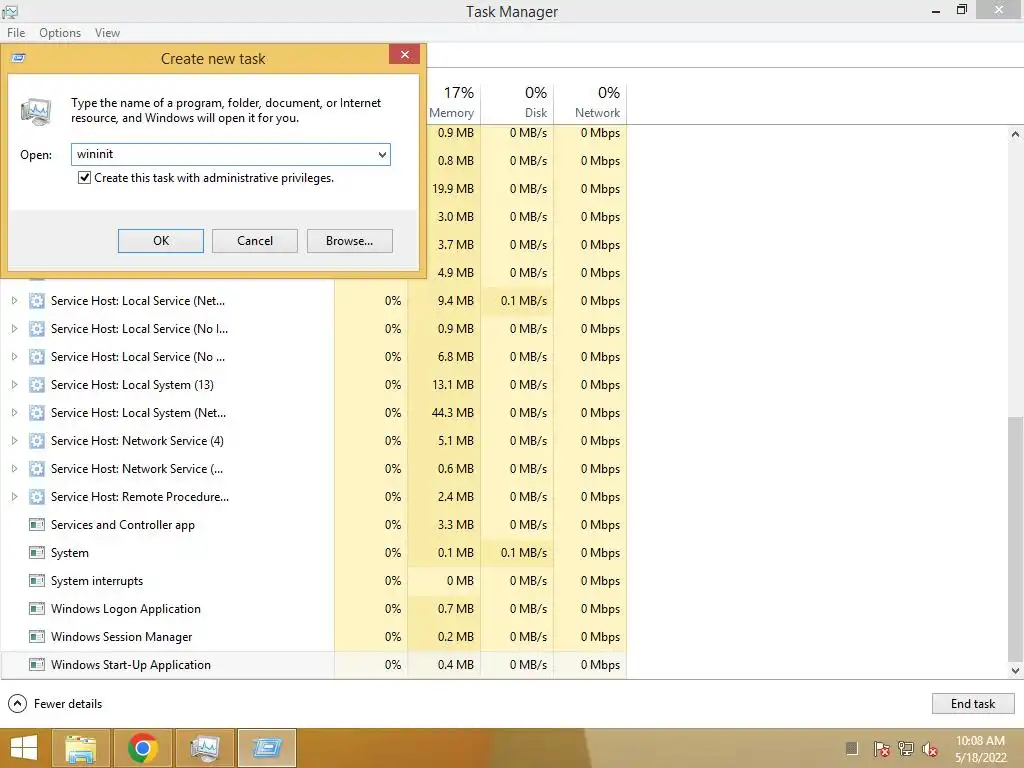The image size is (1024, 768).
Task: Expand Service Host: Network Service (4)
Action: click(14, 441)
